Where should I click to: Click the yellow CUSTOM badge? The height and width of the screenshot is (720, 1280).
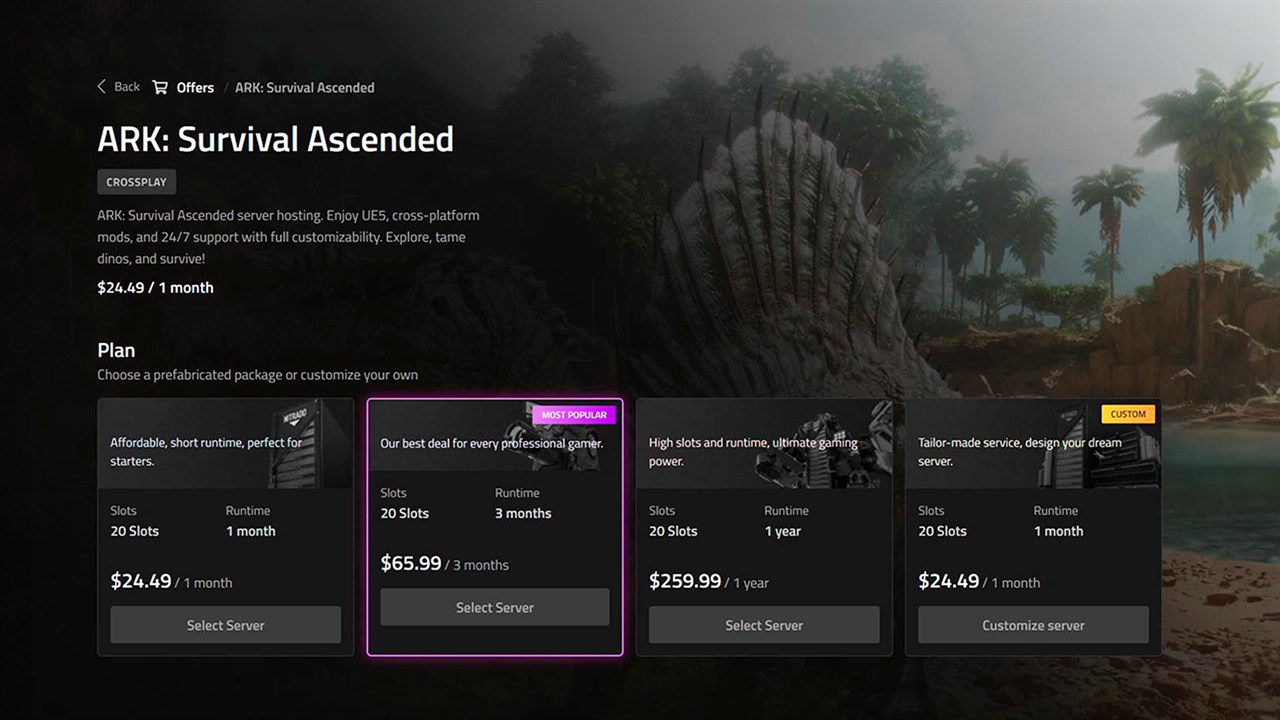[1128, 414]
